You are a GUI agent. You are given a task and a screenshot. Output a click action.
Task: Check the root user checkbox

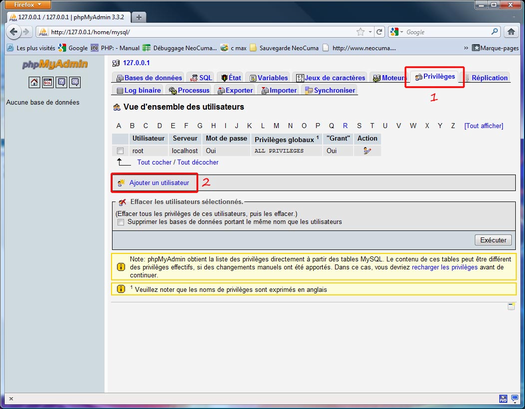coord(120,151)
